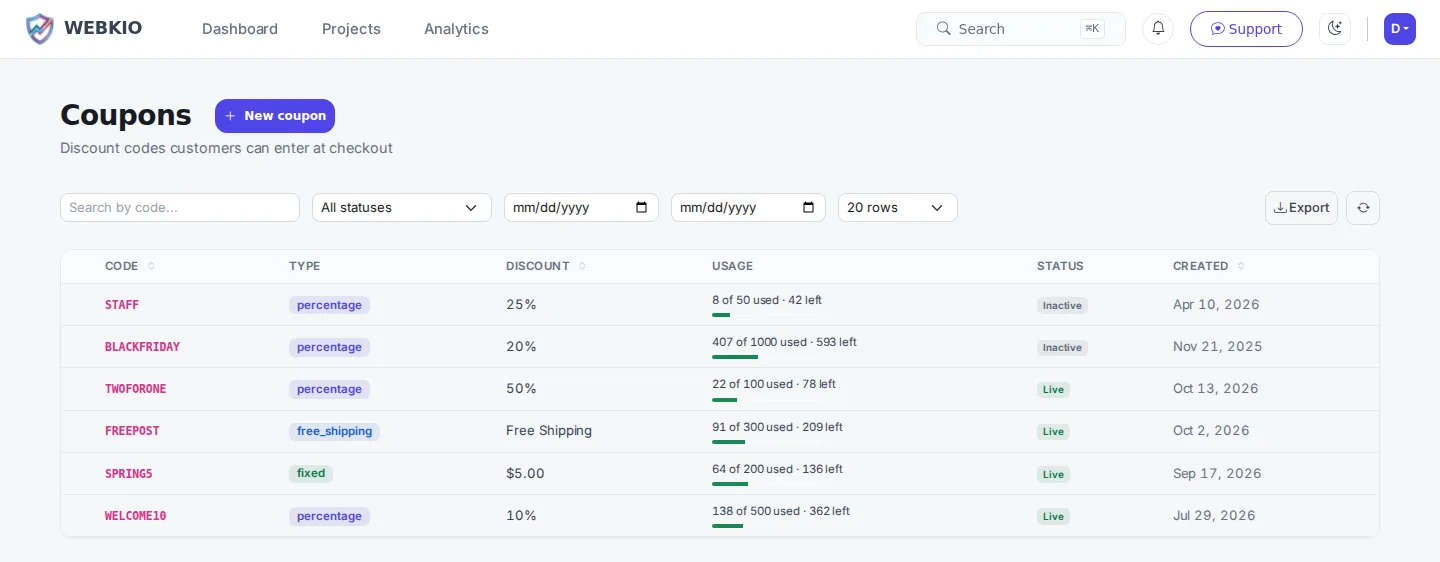This screenshot has width=1440, height=562.
Task: Click the Support button
Action: [x=1246, y=29]
